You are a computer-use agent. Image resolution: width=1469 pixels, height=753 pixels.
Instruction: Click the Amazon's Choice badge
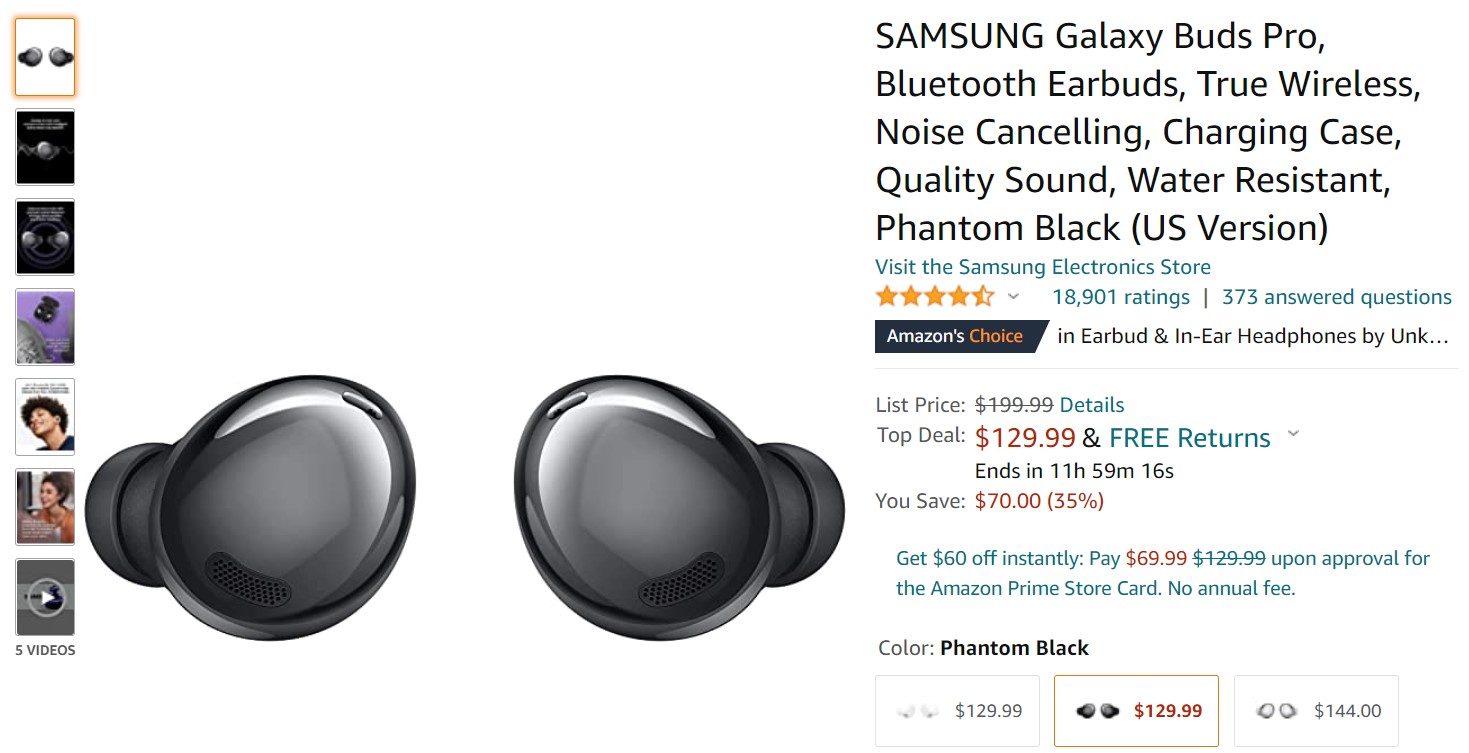point(956,336)
